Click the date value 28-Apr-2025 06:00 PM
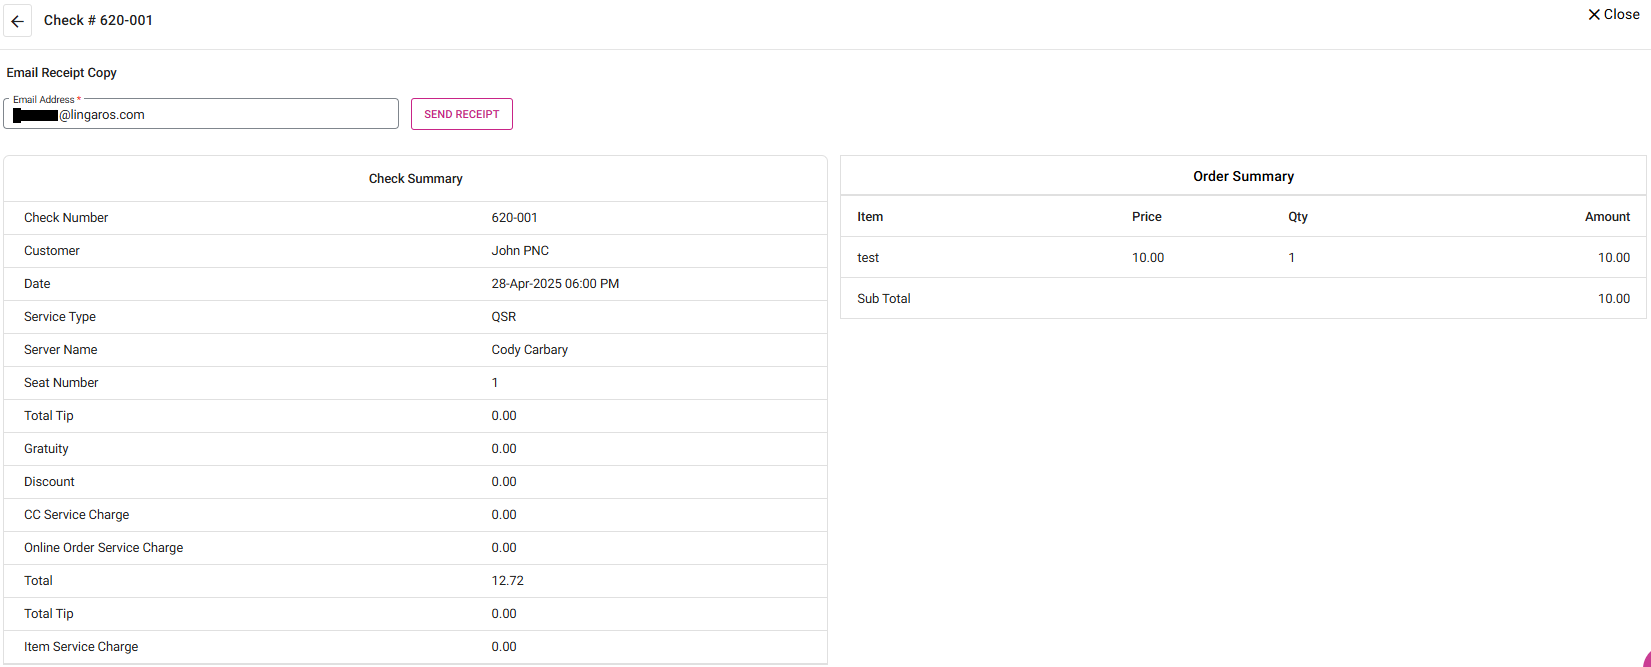Image resolution: width=1651 pixels, height=667 pixels. coord(555,284)
